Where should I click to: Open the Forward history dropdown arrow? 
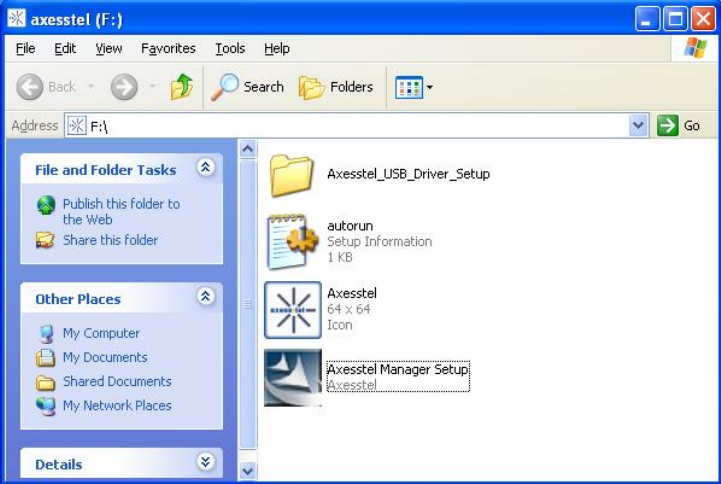click(x=152, y=86)
